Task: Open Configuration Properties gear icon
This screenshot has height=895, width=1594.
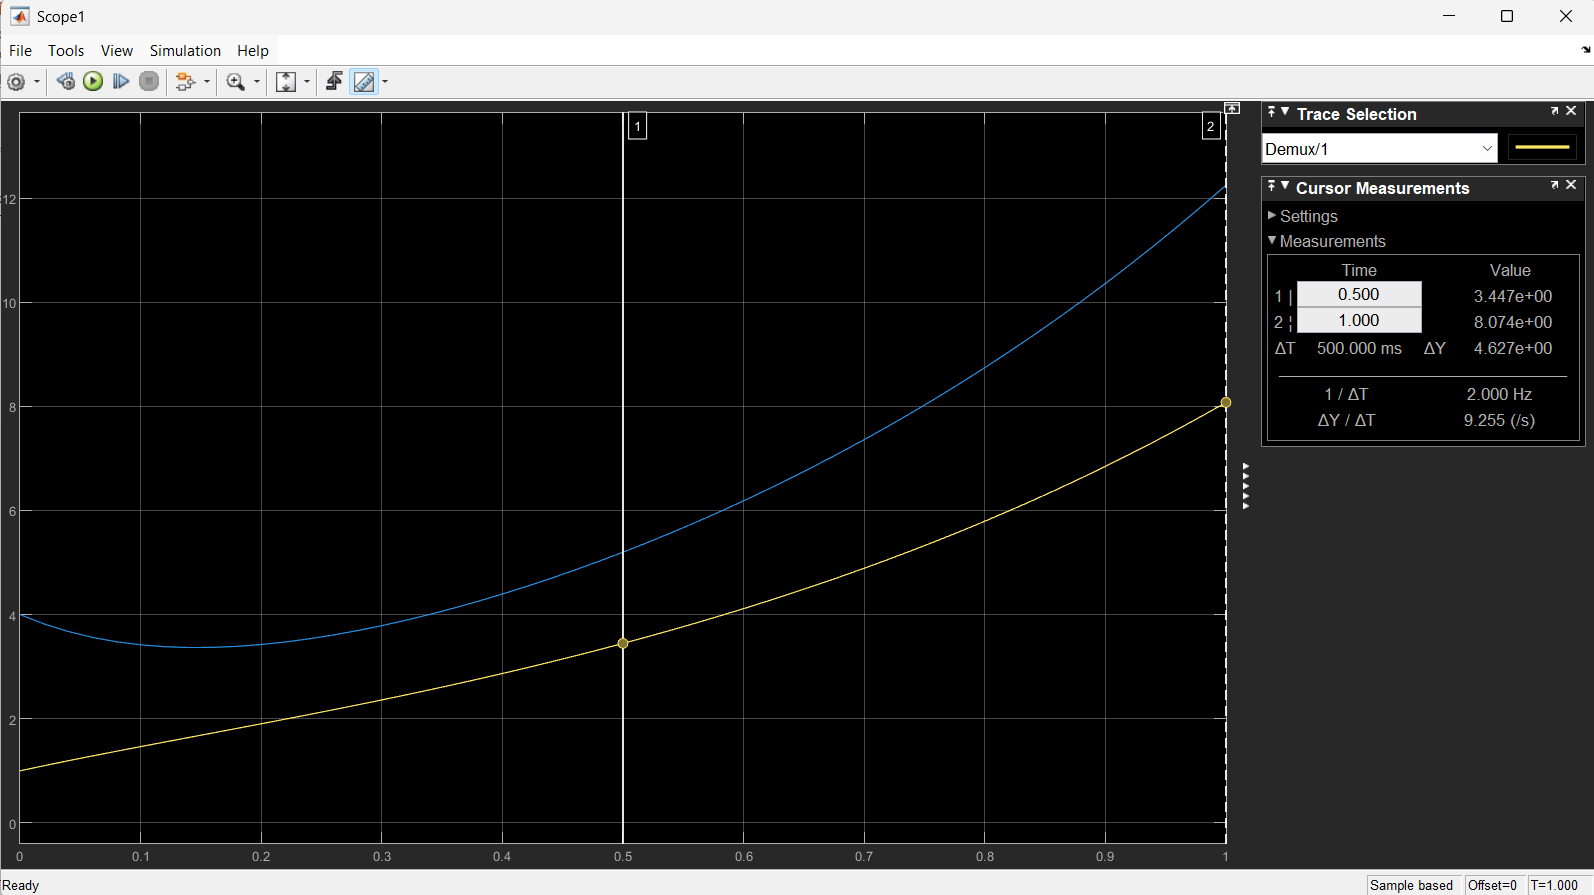Action: tap(16, 82)
